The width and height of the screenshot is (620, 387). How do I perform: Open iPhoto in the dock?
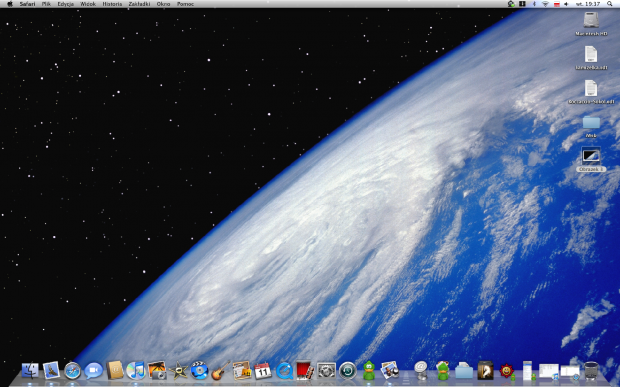157,371
